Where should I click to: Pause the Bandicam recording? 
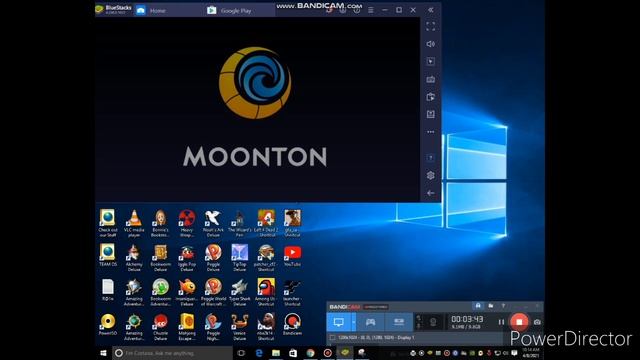click(501, 322)
